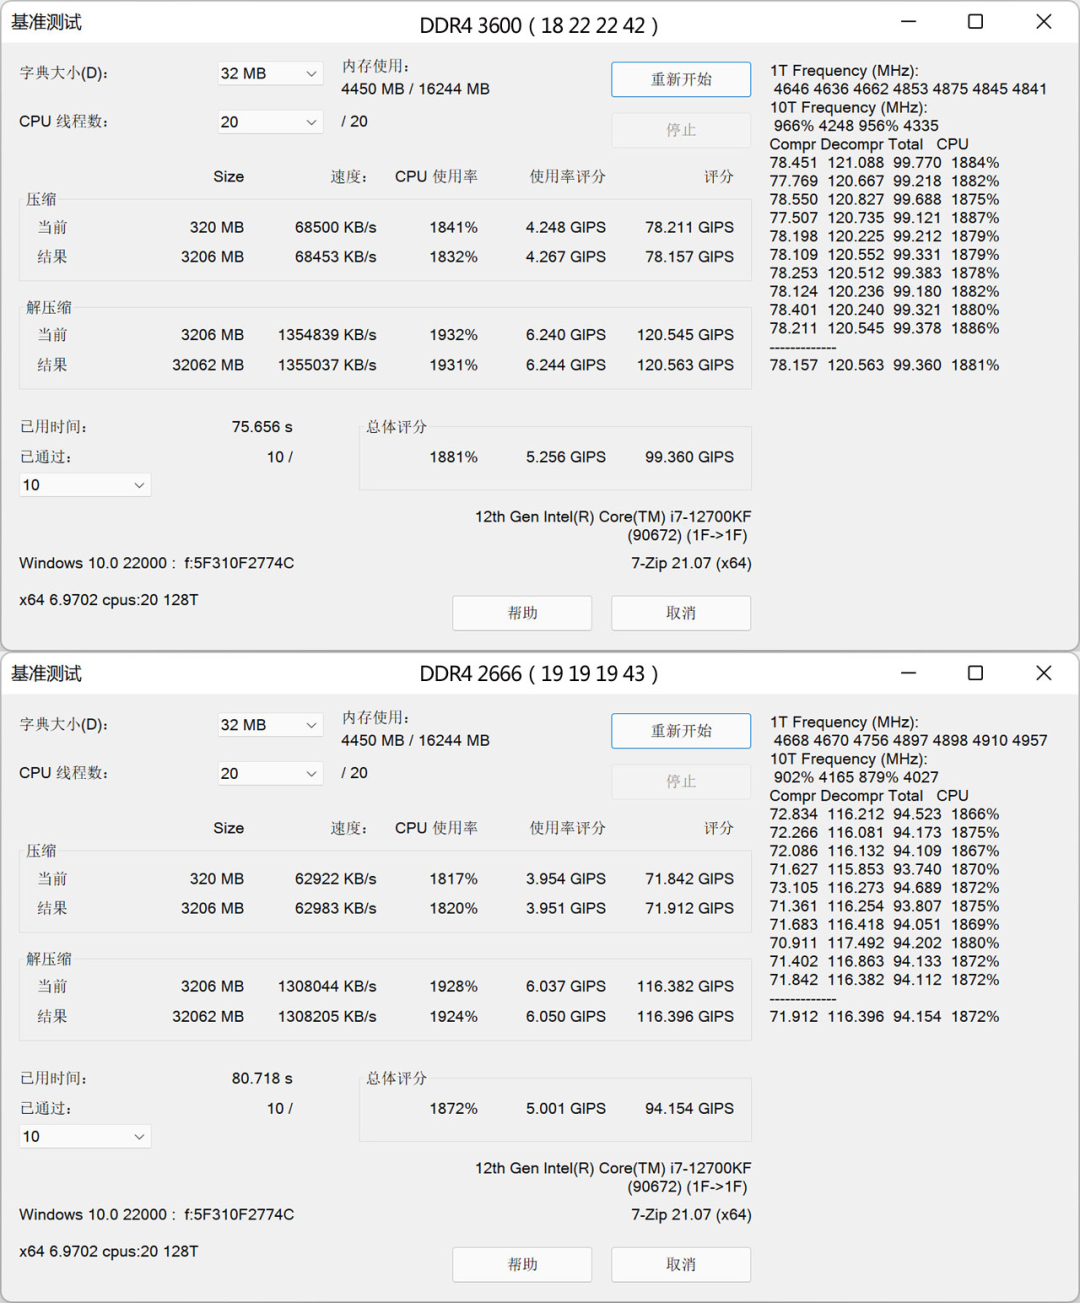This screenshot has height=1303, width=1080.
Task: Maximize the DDR4 2666 window
Action: 975,673
